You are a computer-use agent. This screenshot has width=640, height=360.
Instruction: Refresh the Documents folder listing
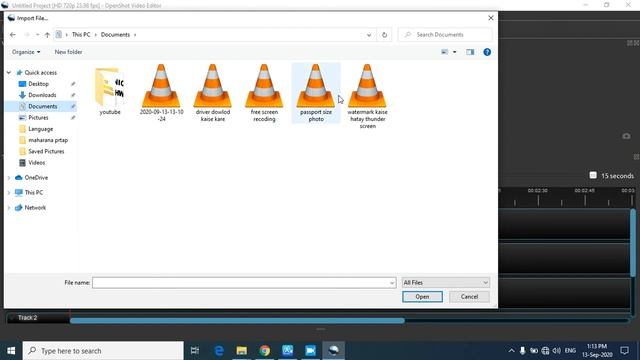tap(384, 35)
